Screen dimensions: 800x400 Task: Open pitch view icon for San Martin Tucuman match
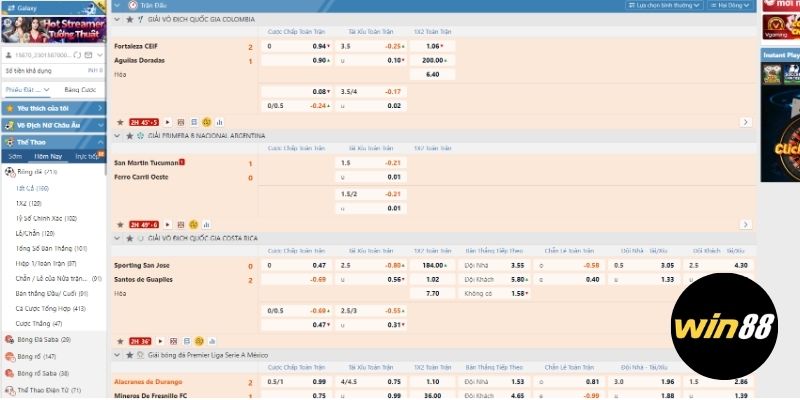point(181,224)
